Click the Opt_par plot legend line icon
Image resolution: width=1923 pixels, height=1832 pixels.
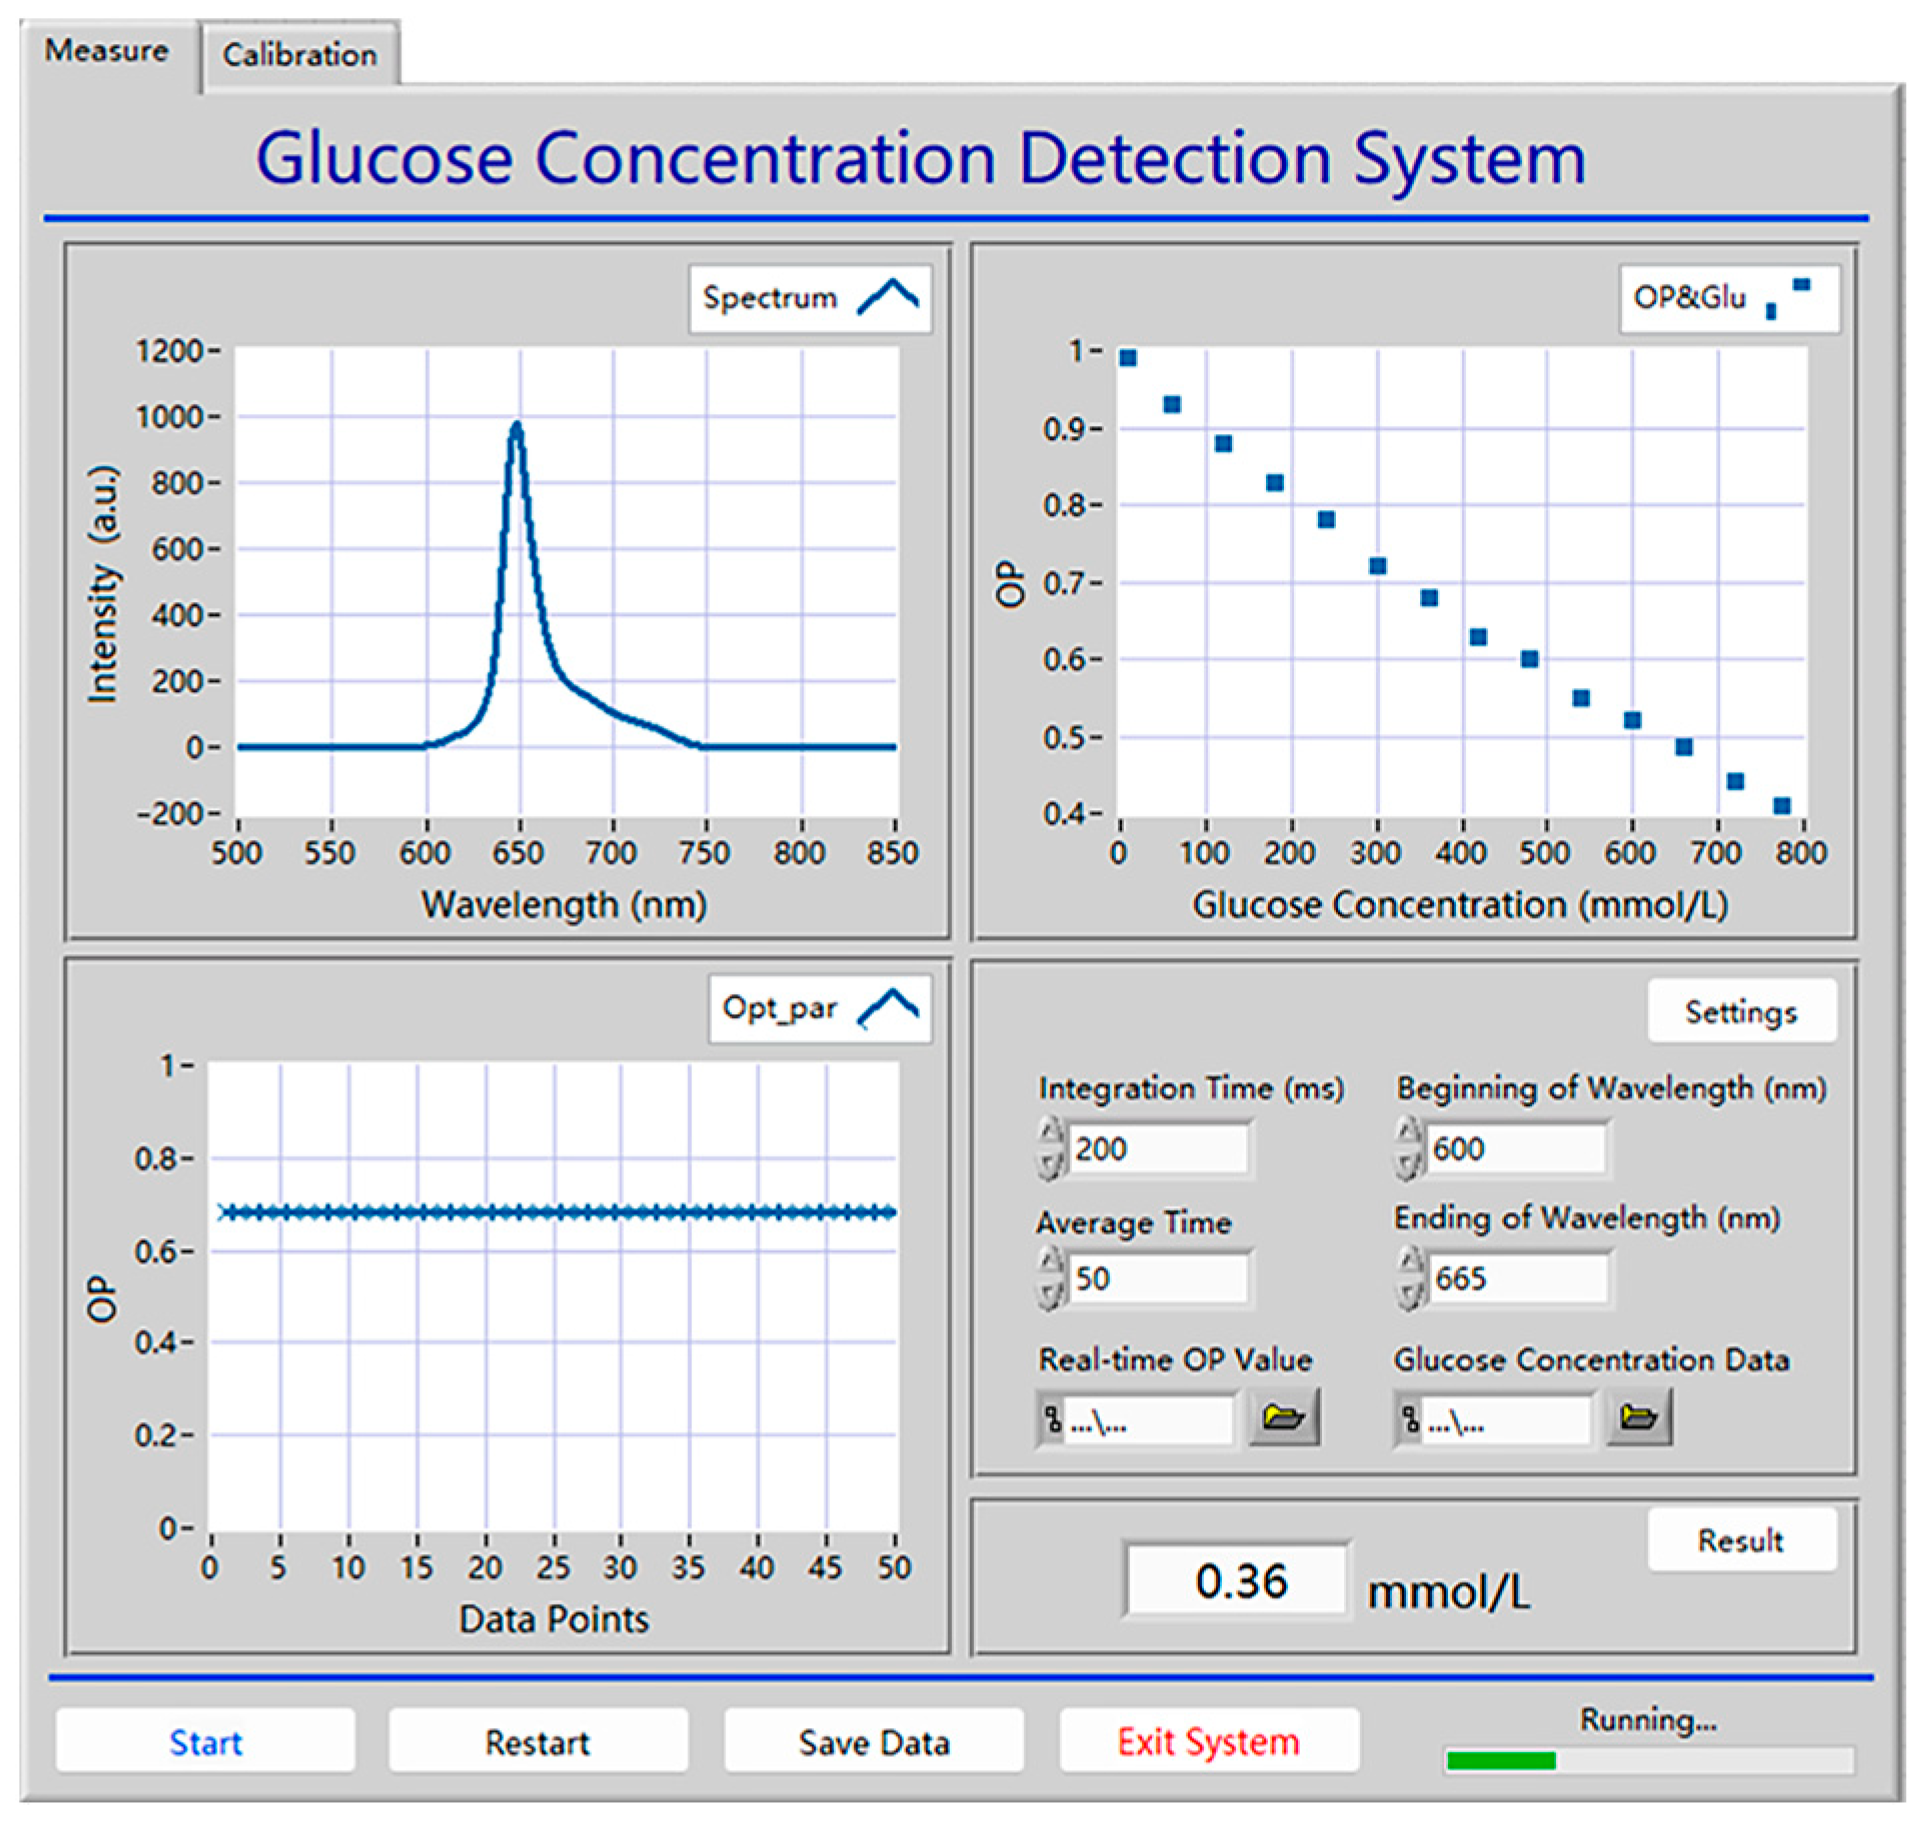[887, 1007]
